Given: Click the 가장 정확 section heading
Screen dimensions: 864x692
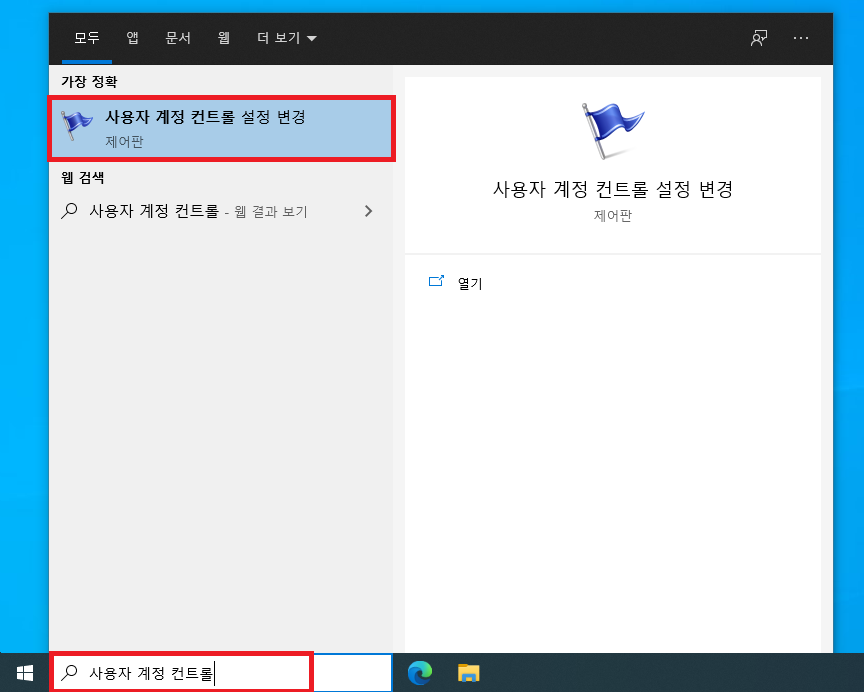Looking at the screenshot, I should [89, 82].
